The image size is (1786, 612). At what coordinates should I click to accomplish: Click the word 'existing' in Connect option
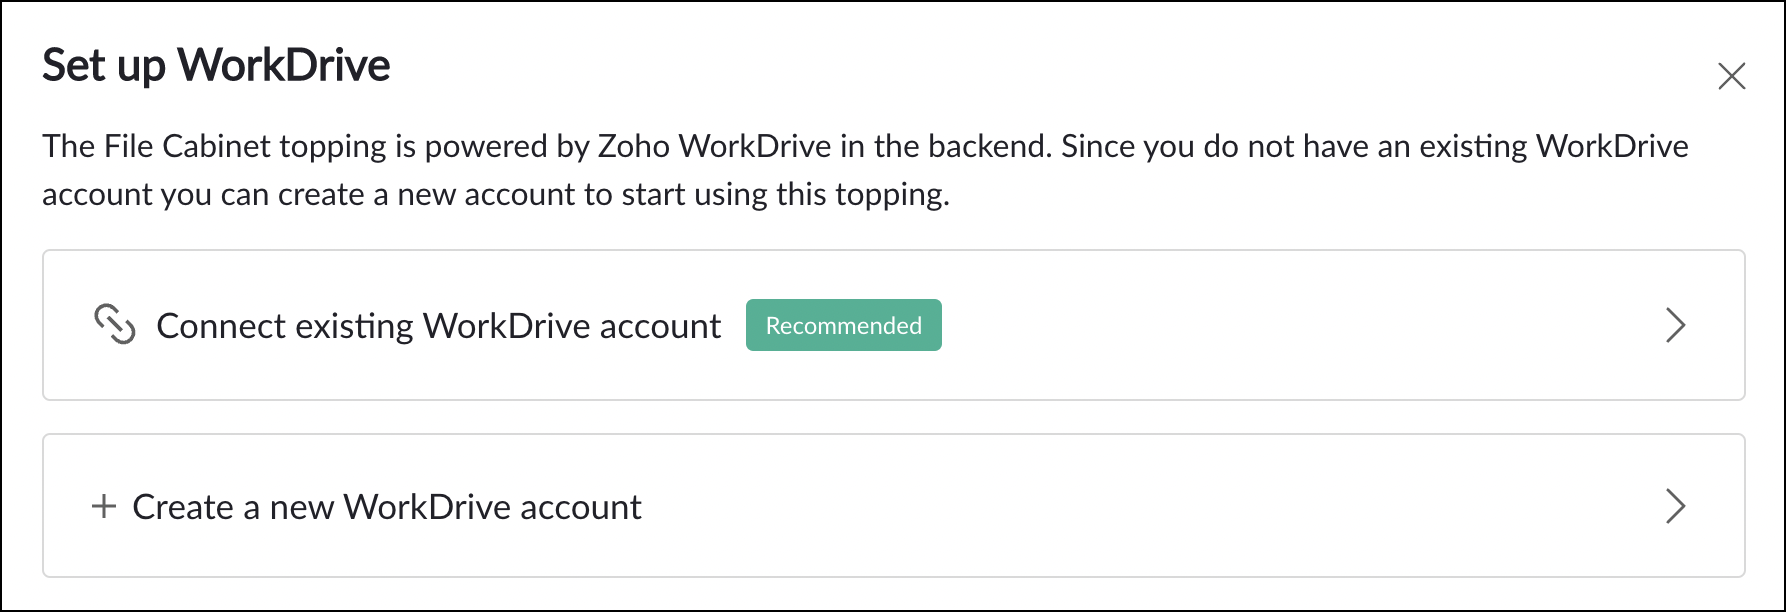pyautogui.click(x=354, y=326)
